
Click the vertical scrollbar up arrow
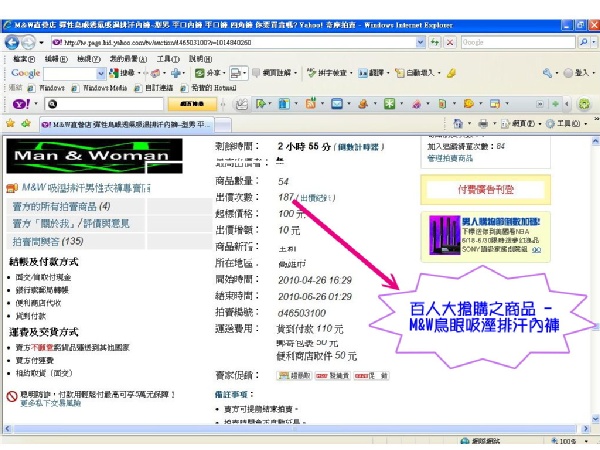click(595, 141)
